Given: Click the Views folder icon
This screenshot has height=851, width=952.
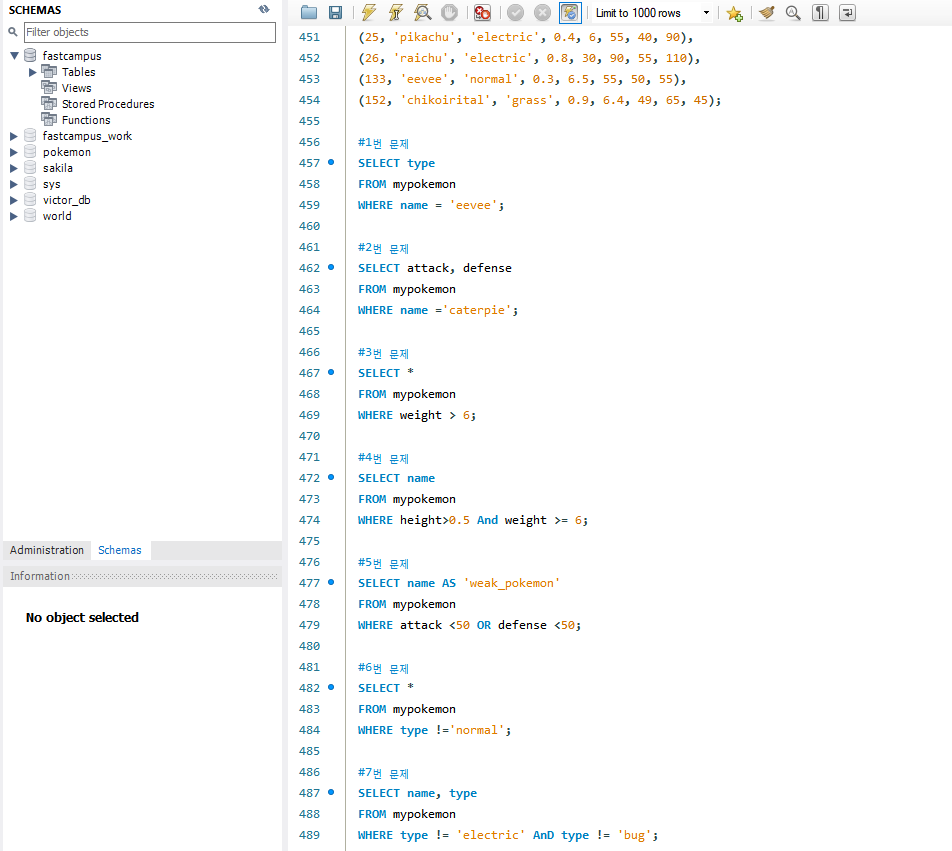Looking at the screenshot, I should (49, 87).
